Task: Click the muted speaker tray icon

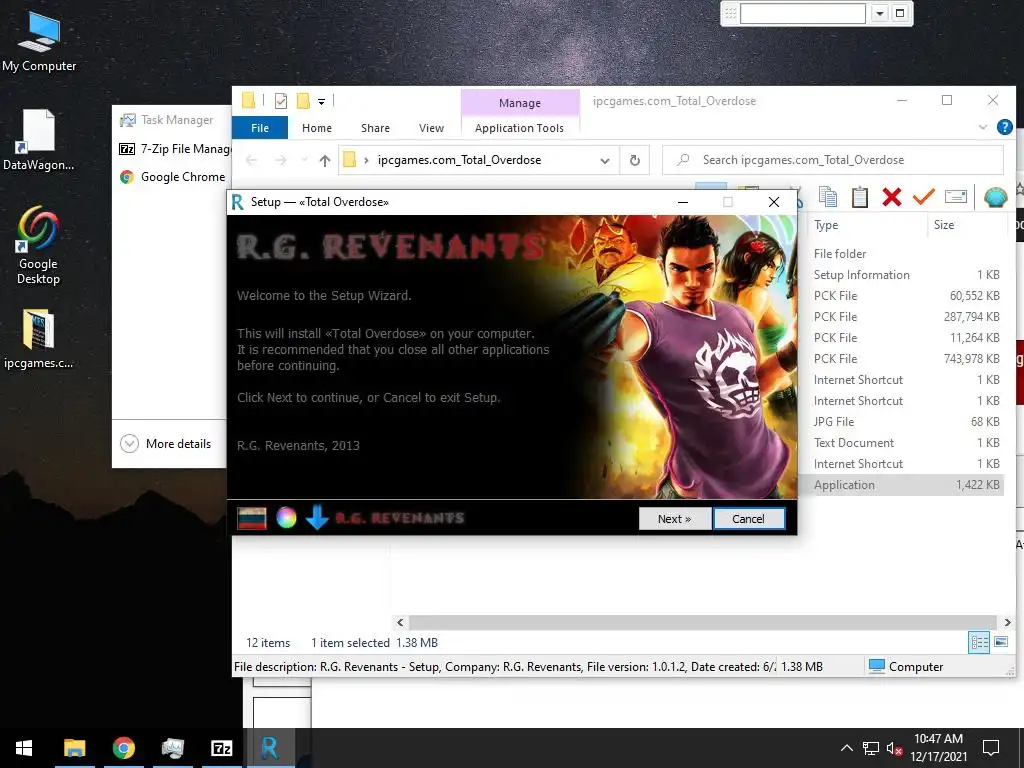Action: pyautogui.click(x=894, y=748)
